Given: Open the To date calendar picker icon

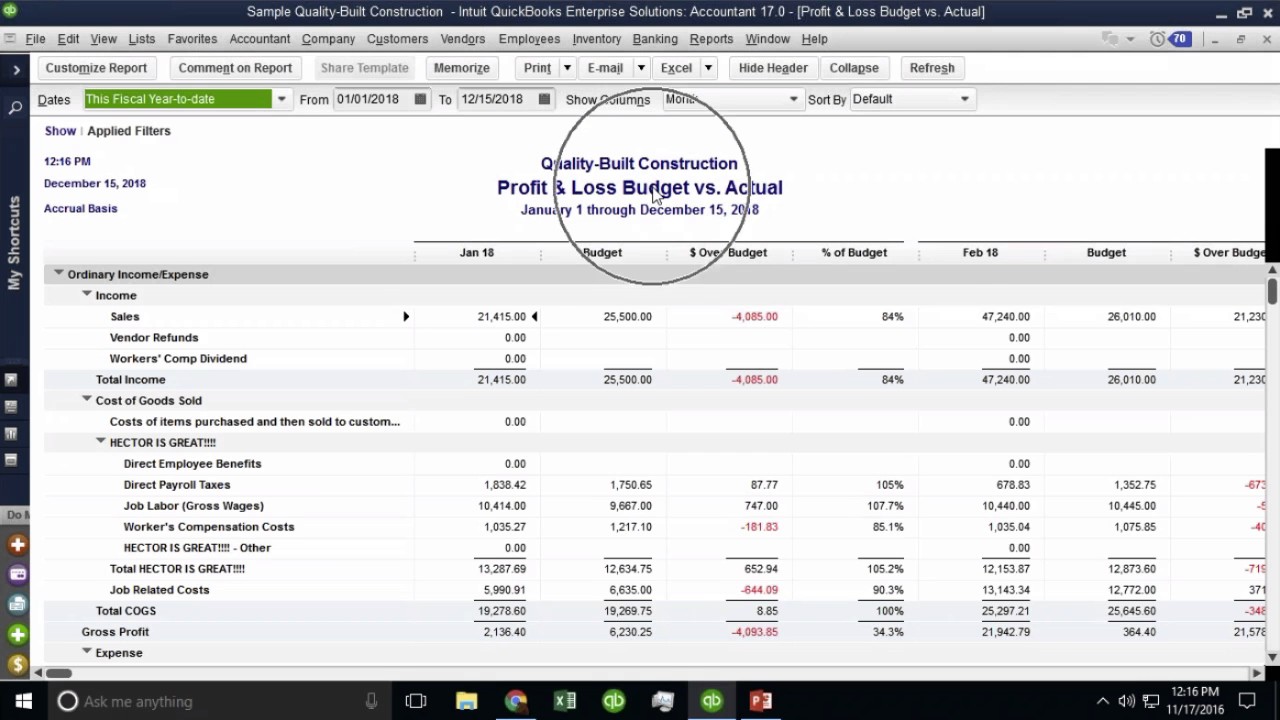Looking at the screenshot, I should pyautogui.click(x=544, y=99).
